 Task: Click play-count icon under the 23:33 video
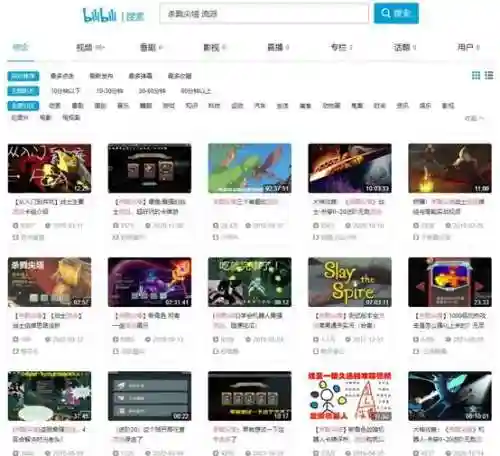(416, 339)
